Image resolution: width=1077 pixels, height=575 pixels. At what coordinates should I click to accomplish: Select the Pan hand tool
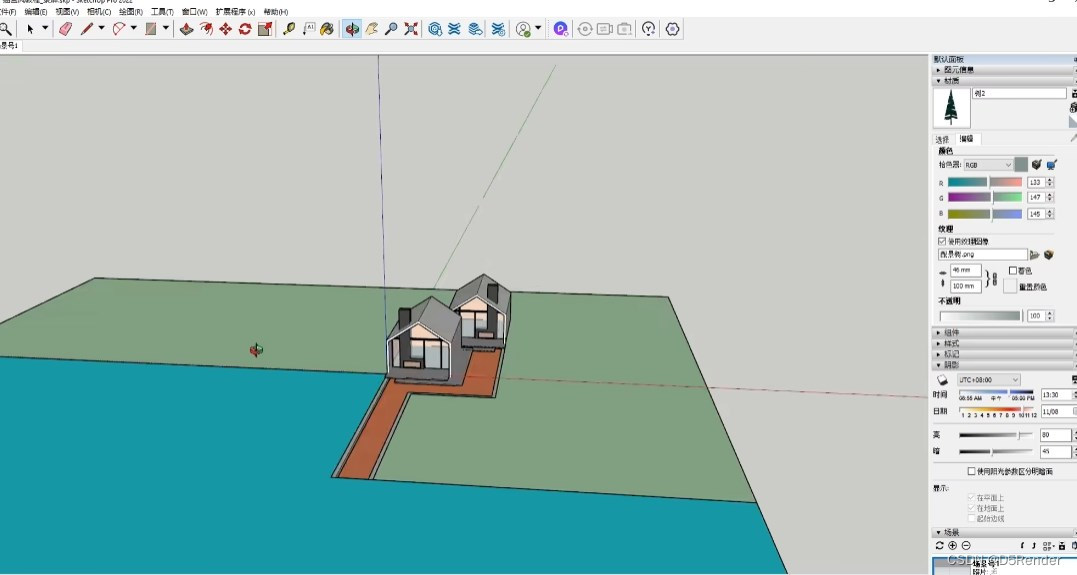point(372,29)
